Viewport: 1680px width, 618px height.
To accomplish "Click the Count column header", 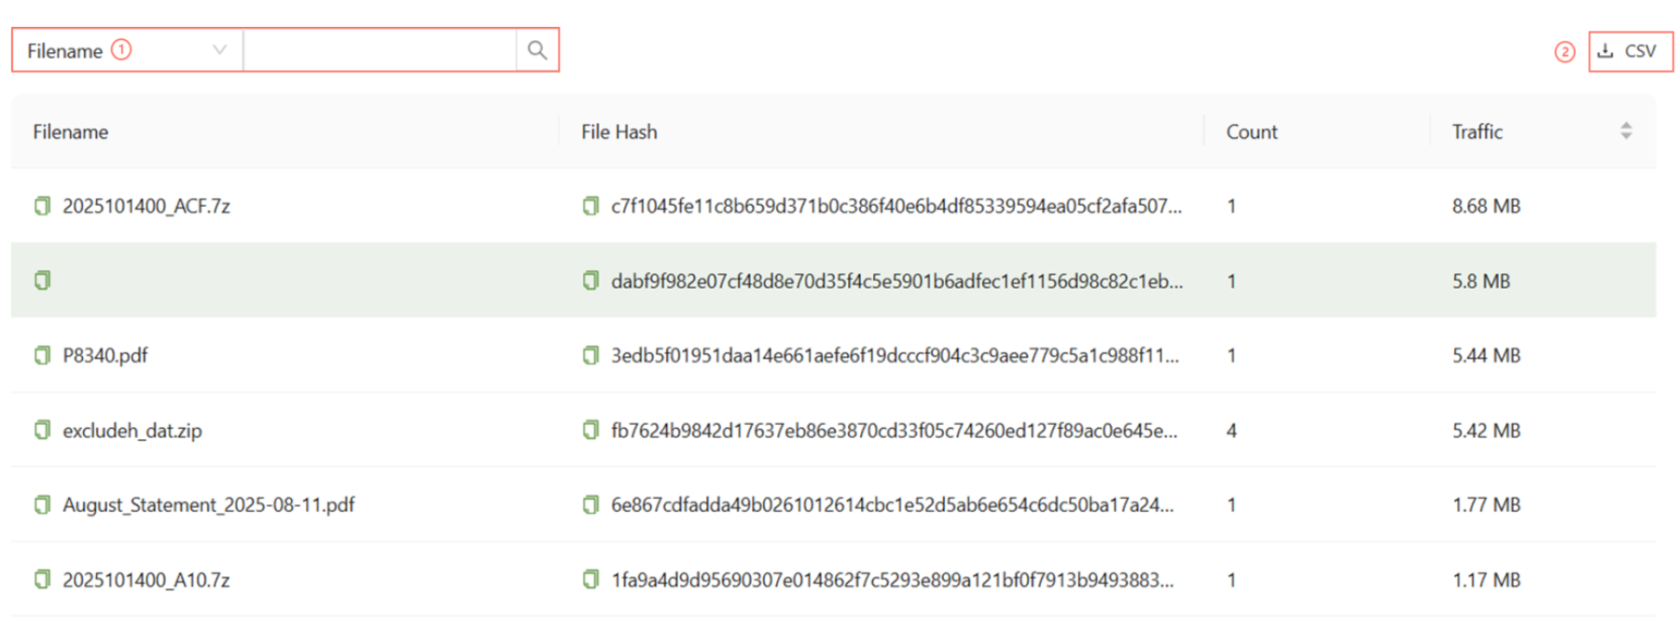I will point(1251,132).
